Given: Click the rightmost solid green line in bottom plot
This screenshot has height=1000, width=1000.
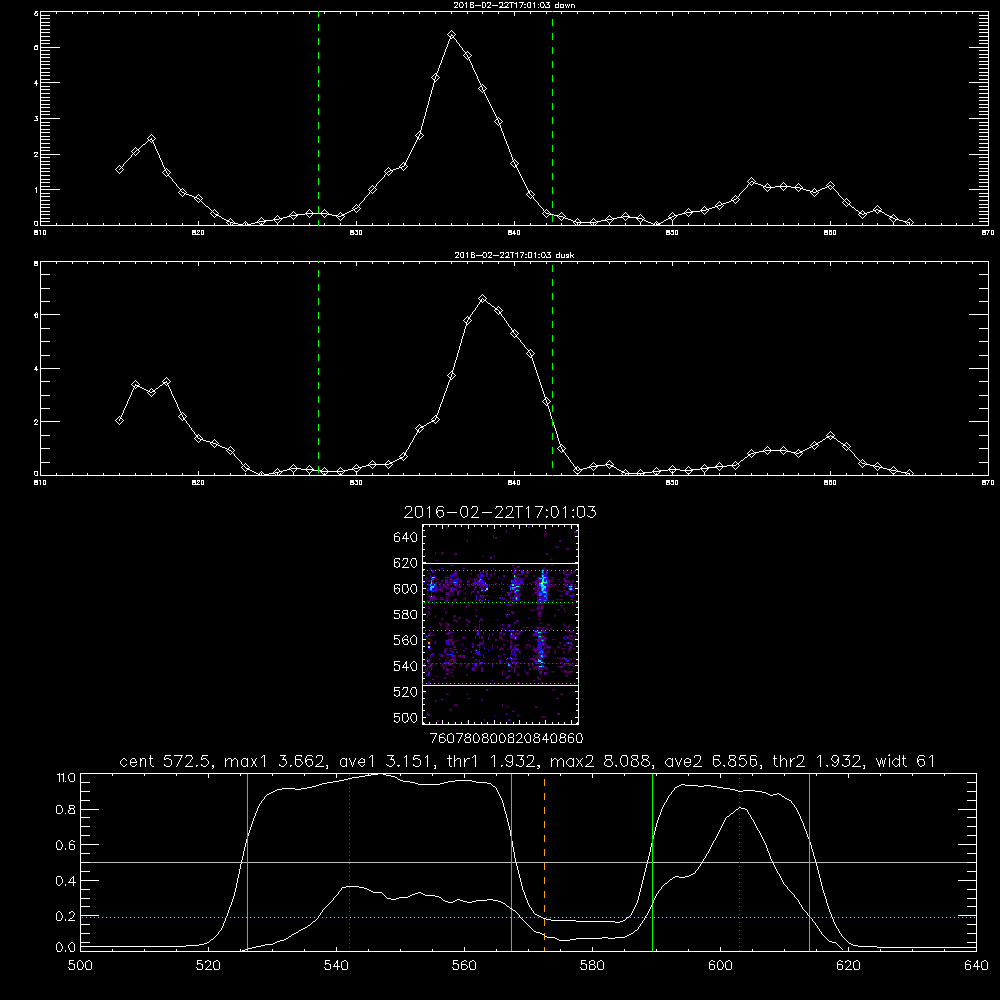Looking at the screenshot, I should pyautogui.click(x=809, y=862).
